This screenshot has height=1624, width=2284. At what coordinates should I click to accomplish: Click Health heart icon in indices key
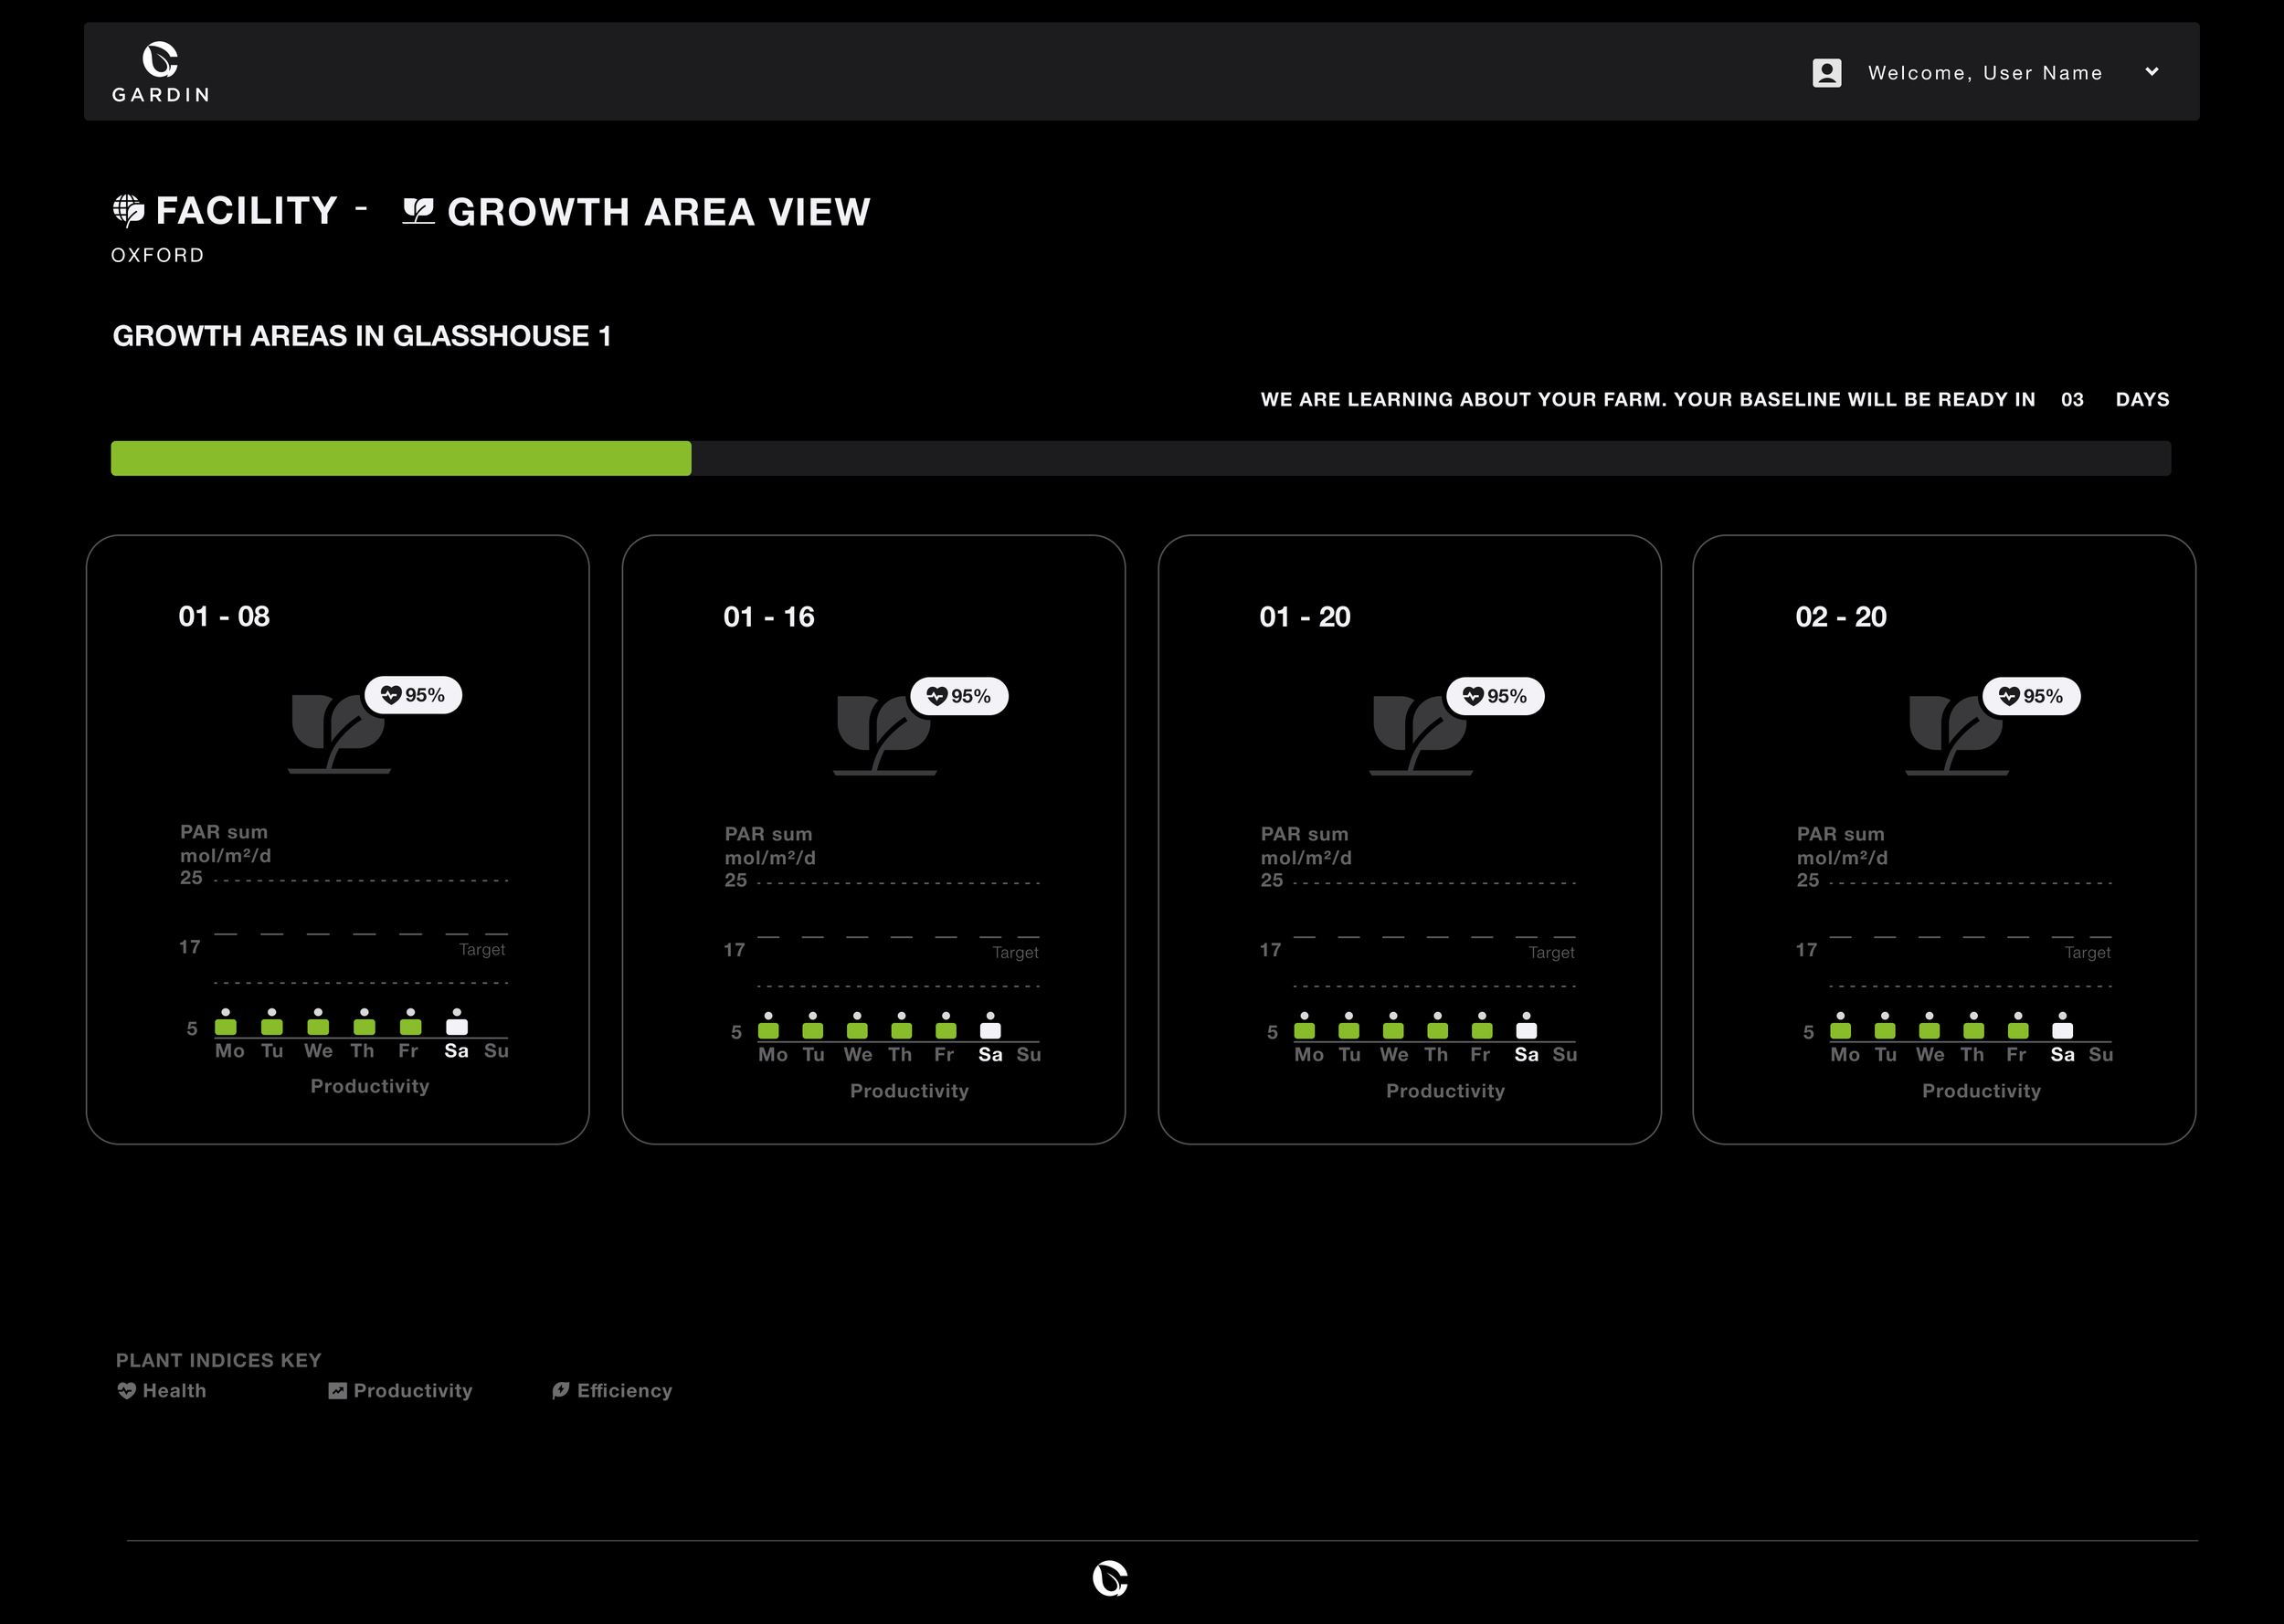pos(126,1390)
